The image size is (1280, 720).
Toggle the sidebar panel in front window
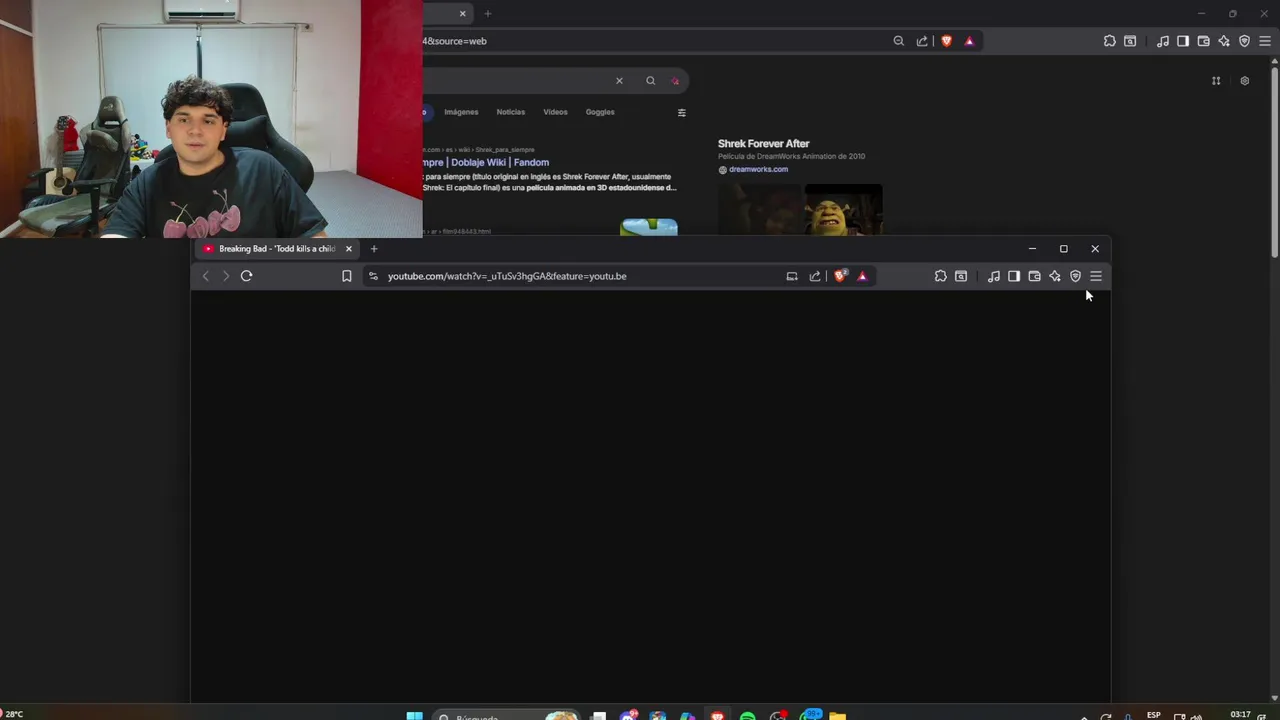(x=1014, y=276)
